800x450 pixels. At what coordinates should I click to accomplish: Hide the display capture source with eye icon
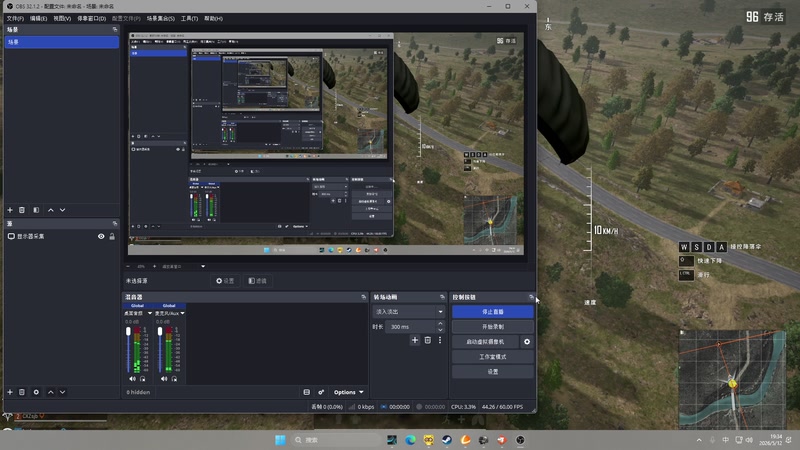(101, 236)
